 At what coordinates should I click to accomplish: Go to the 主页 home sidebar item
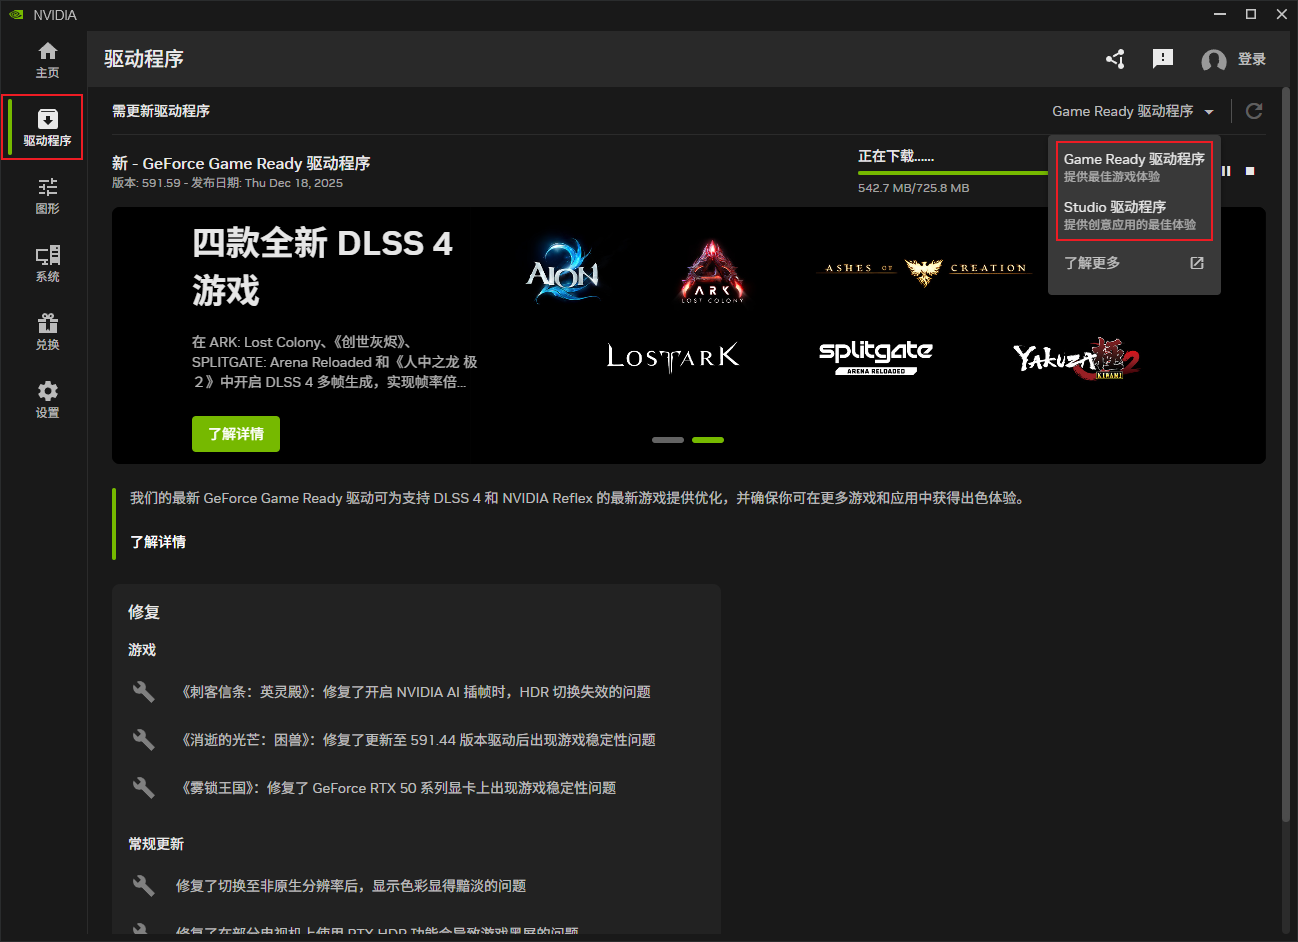pos(47,60)
